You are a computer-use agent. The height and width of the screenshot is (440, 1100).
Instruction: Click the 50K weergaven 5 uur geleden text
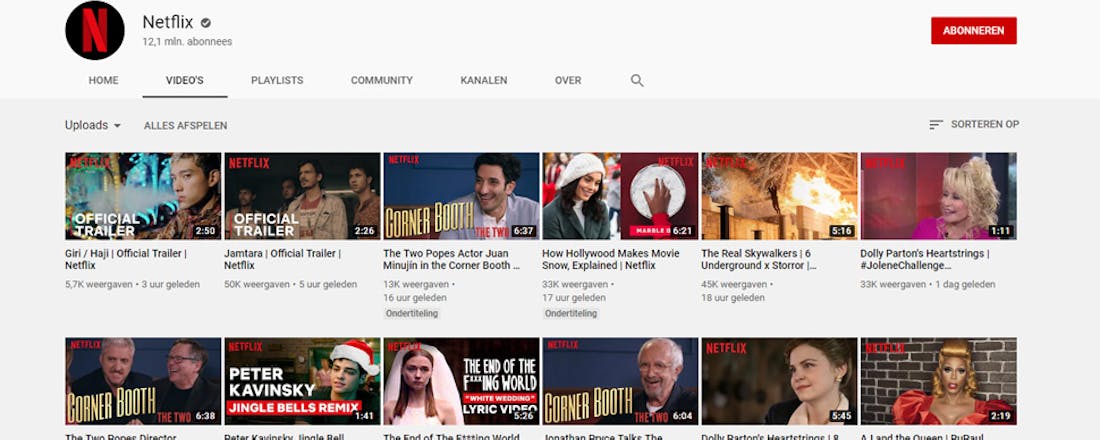click(x=291, y=285)
